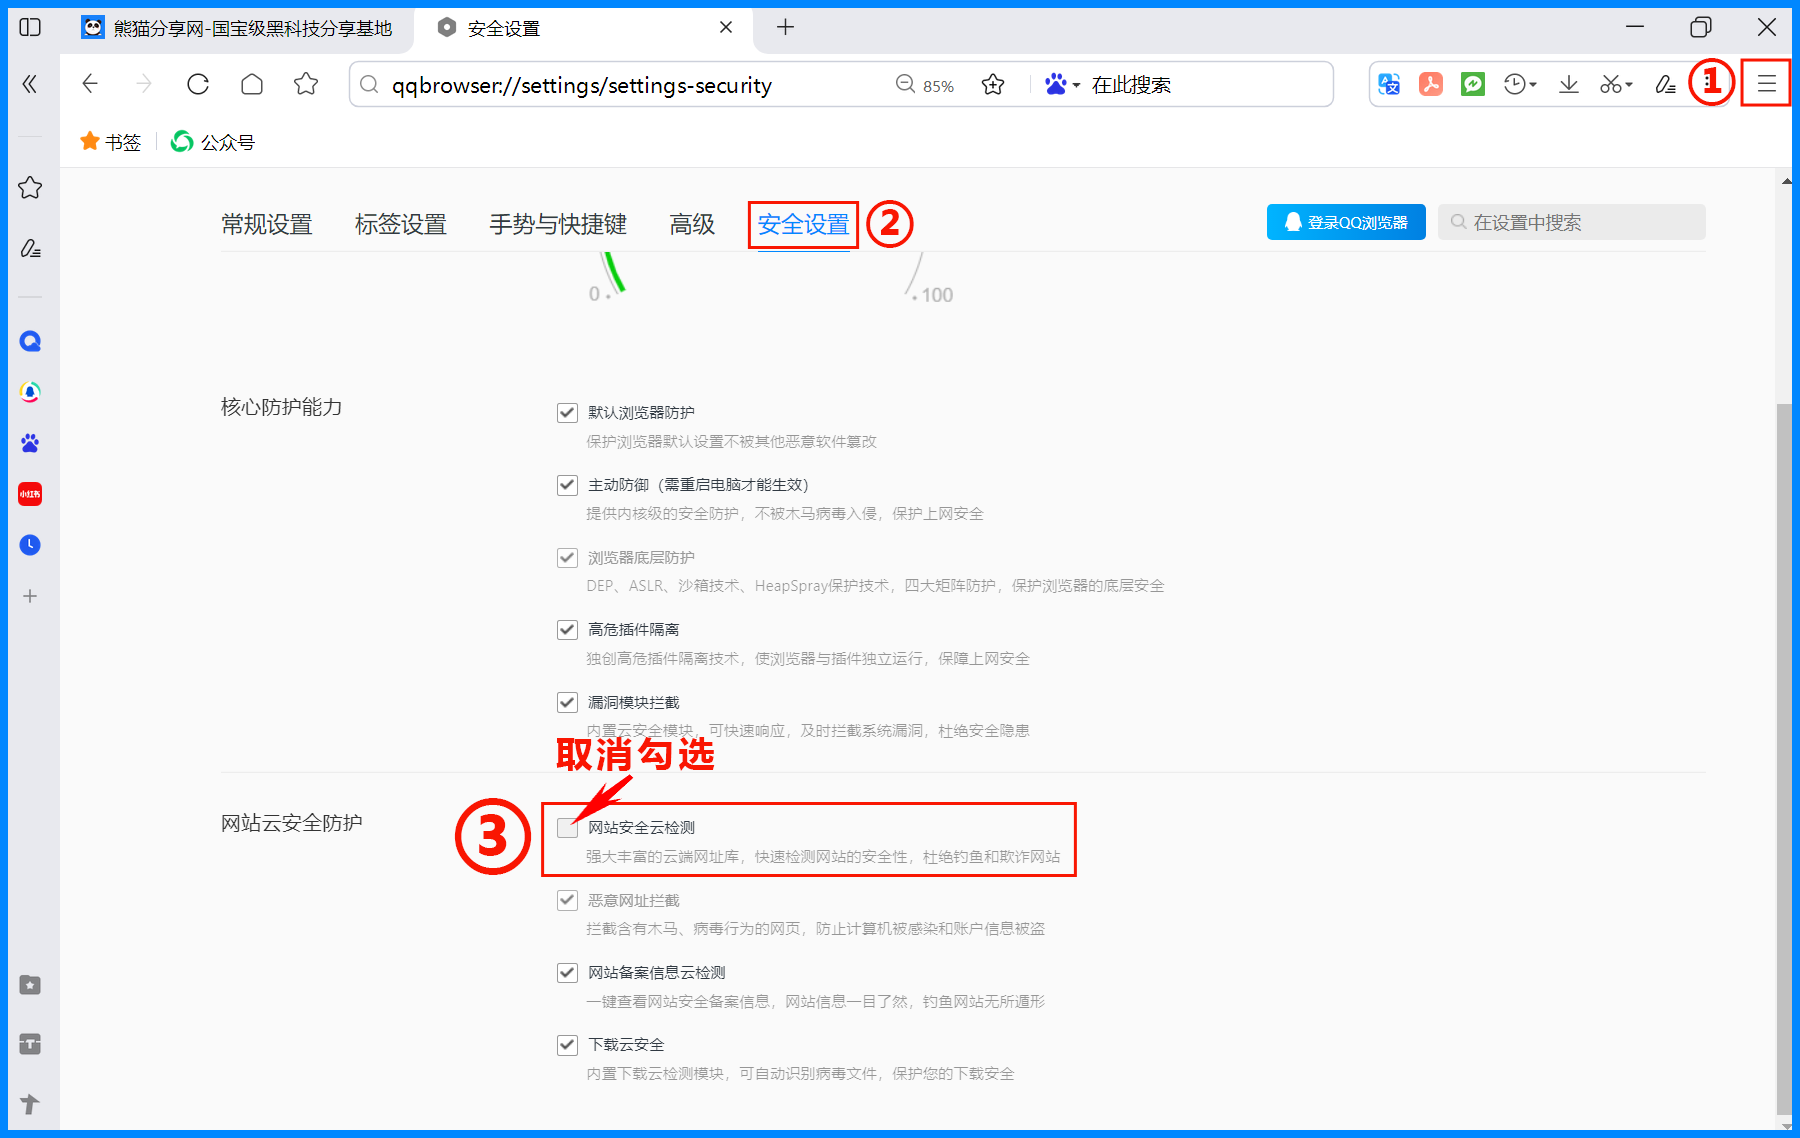Select the screenshot scissors tool
Screen dimensions: 1800x1138
pyautogui.click(x=1608, y=84)
